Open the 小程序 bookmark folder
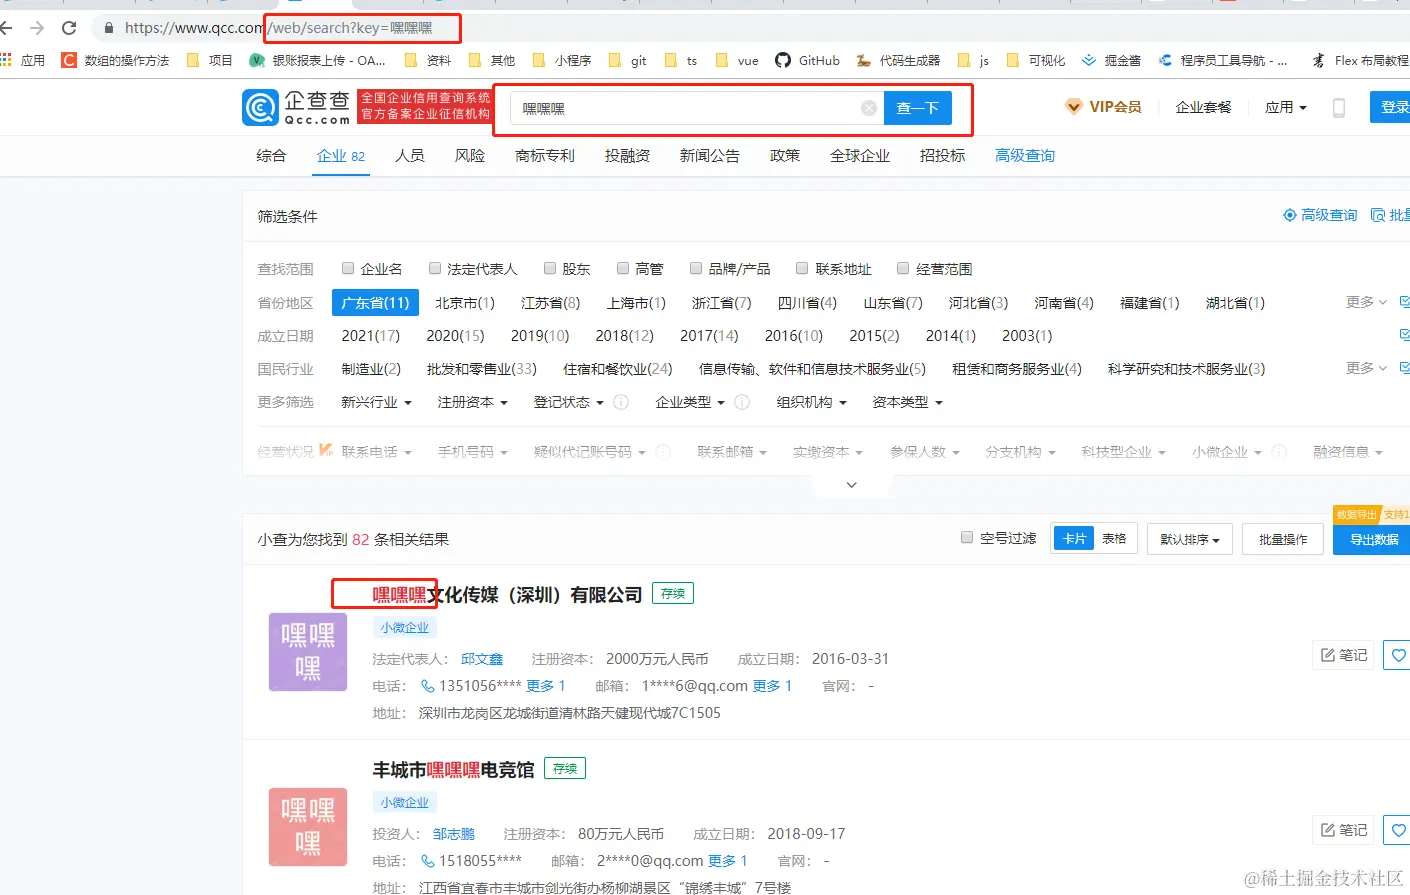1410x895 pixels. pyautogui.click(x=562, y=61)
